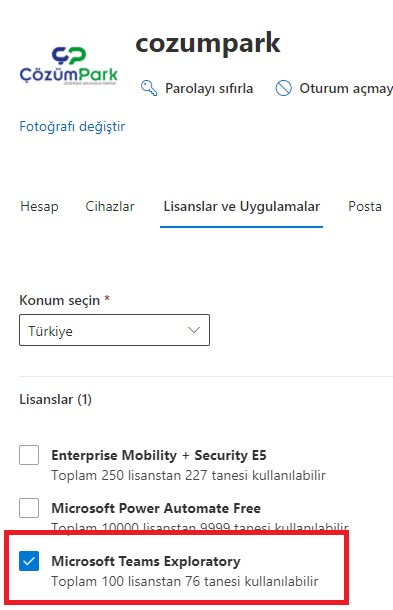Select Oturum açmayı engelle action
Screen dimensions: 393x610
346,88
